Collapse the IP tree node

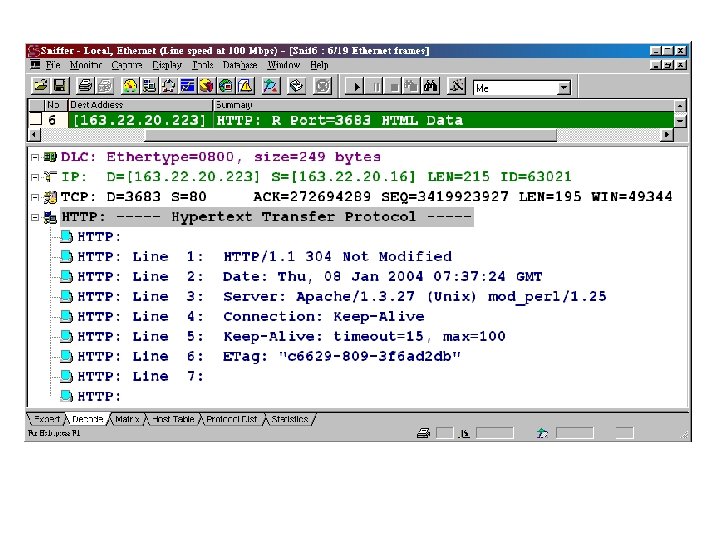click(x=35, y=177)
